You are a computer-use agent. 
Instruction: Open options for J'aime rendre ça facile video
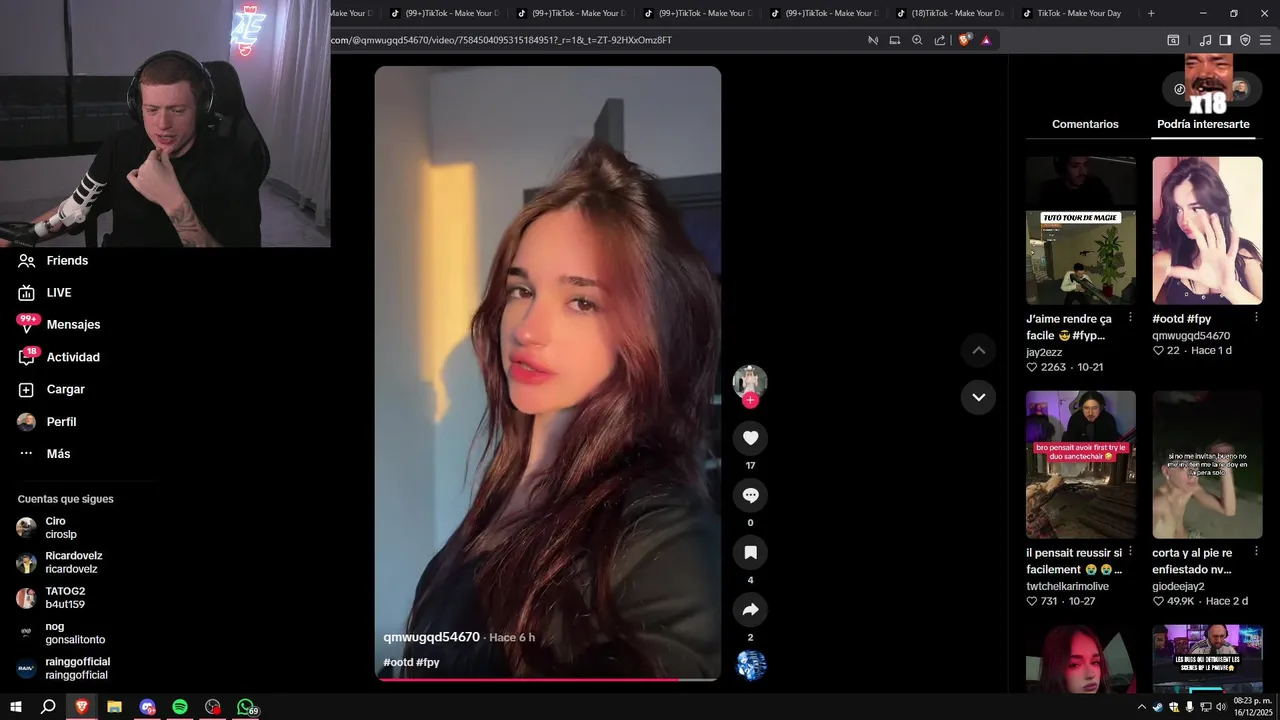pos(1130,317)
